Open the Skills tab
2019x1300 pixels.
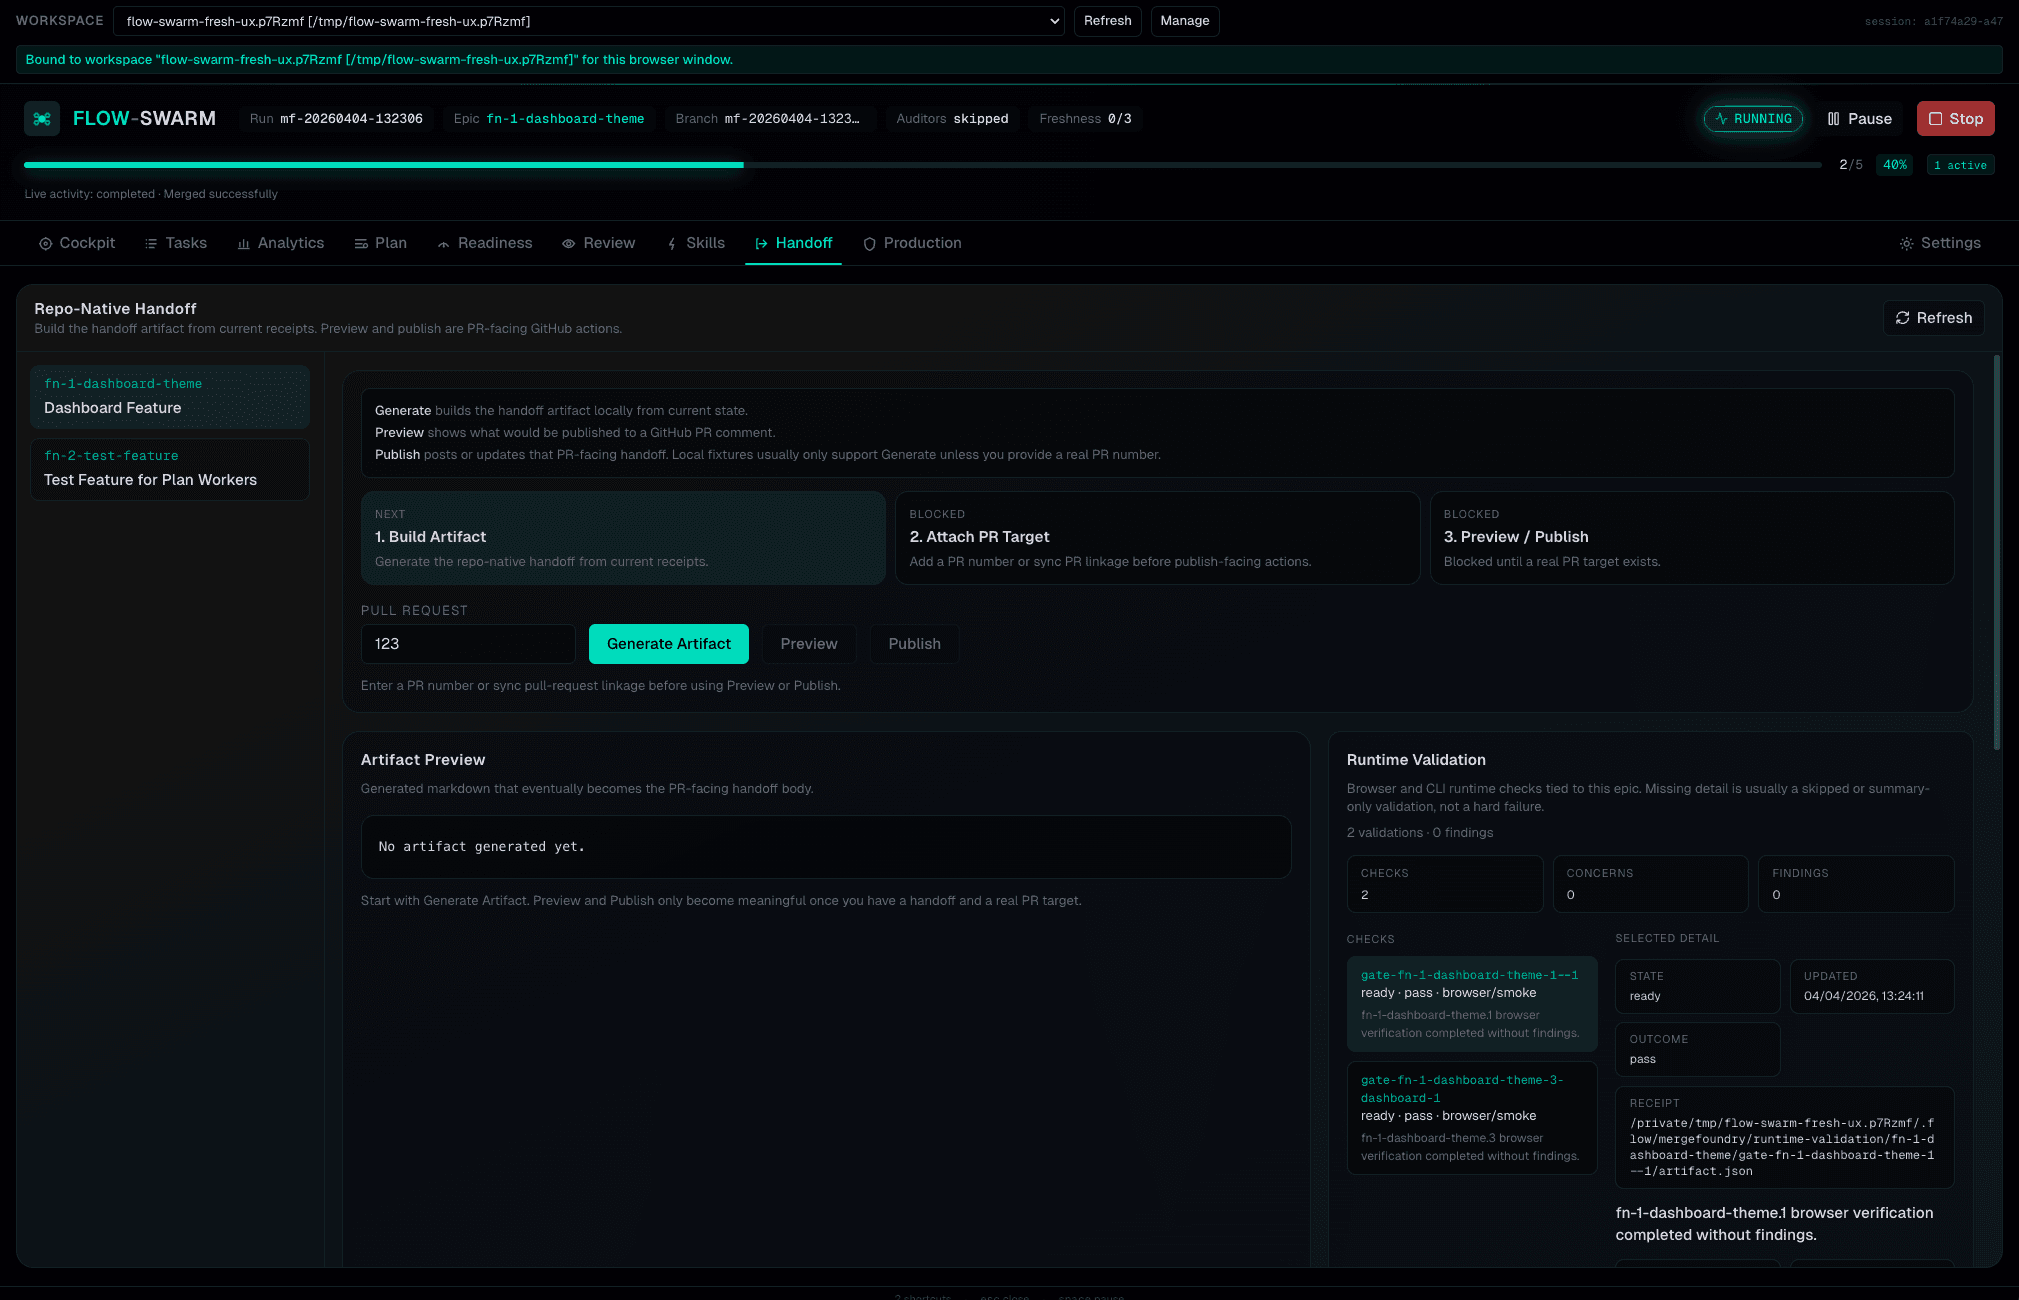click(x=695, y=243)
